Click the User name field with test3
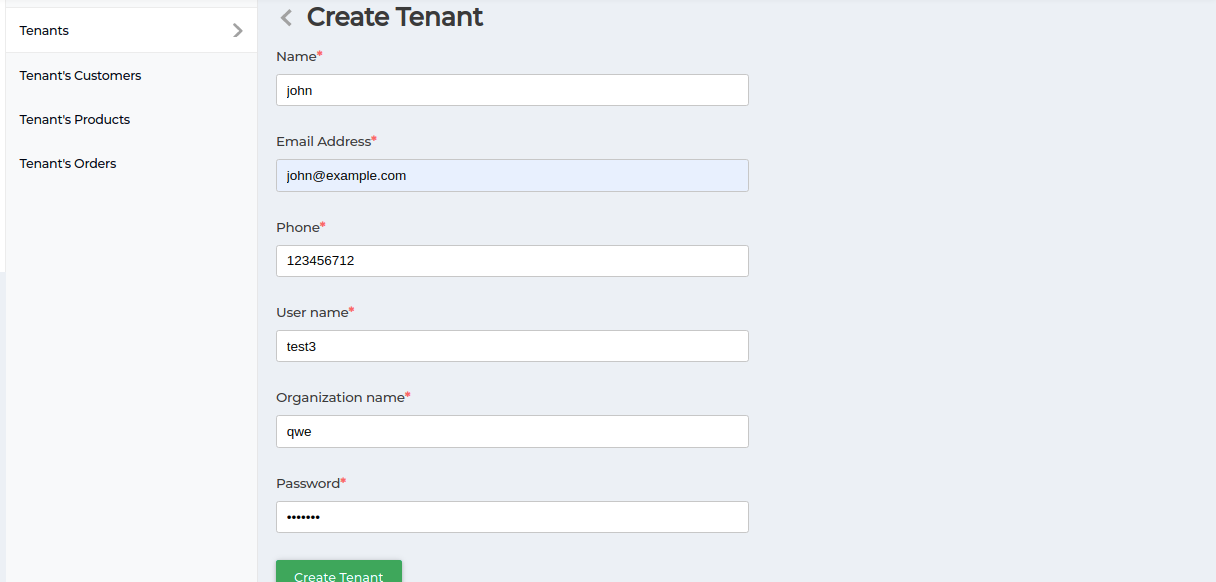Screen dimensions: 1216x582 tap(512, 346)
